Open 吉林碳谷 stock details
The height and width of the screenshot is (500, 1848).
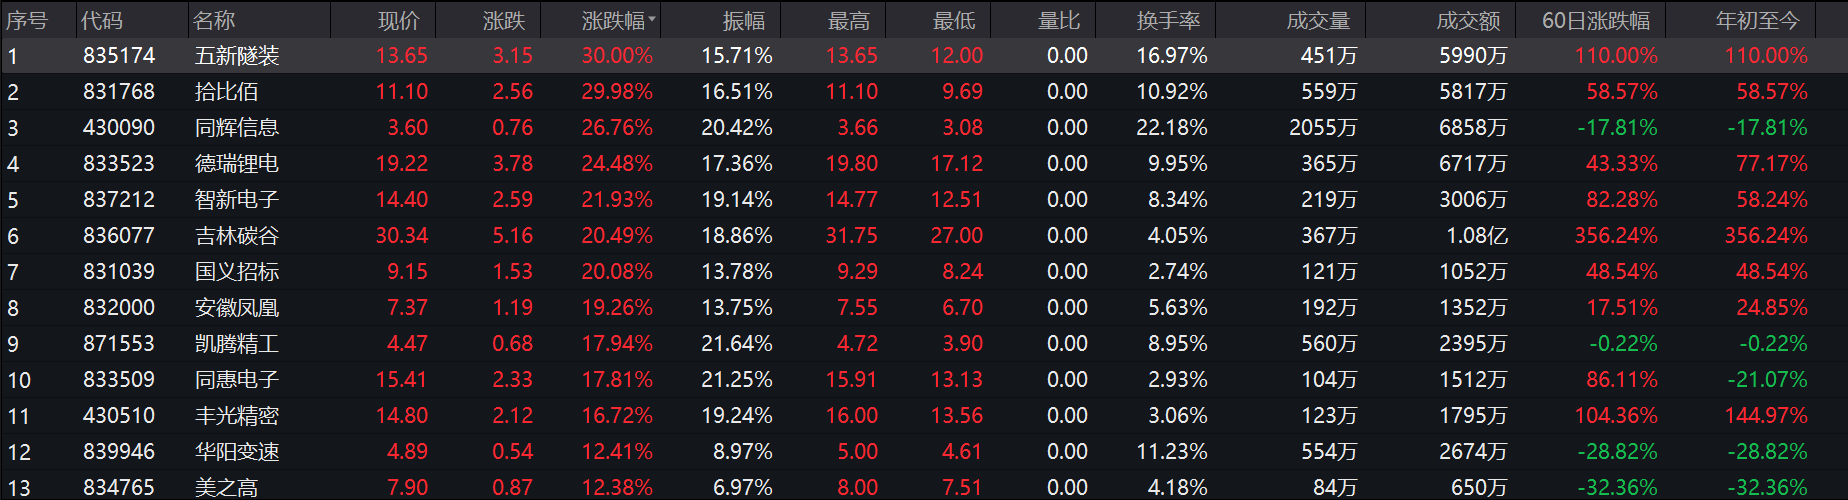click(x=236, y=236)
